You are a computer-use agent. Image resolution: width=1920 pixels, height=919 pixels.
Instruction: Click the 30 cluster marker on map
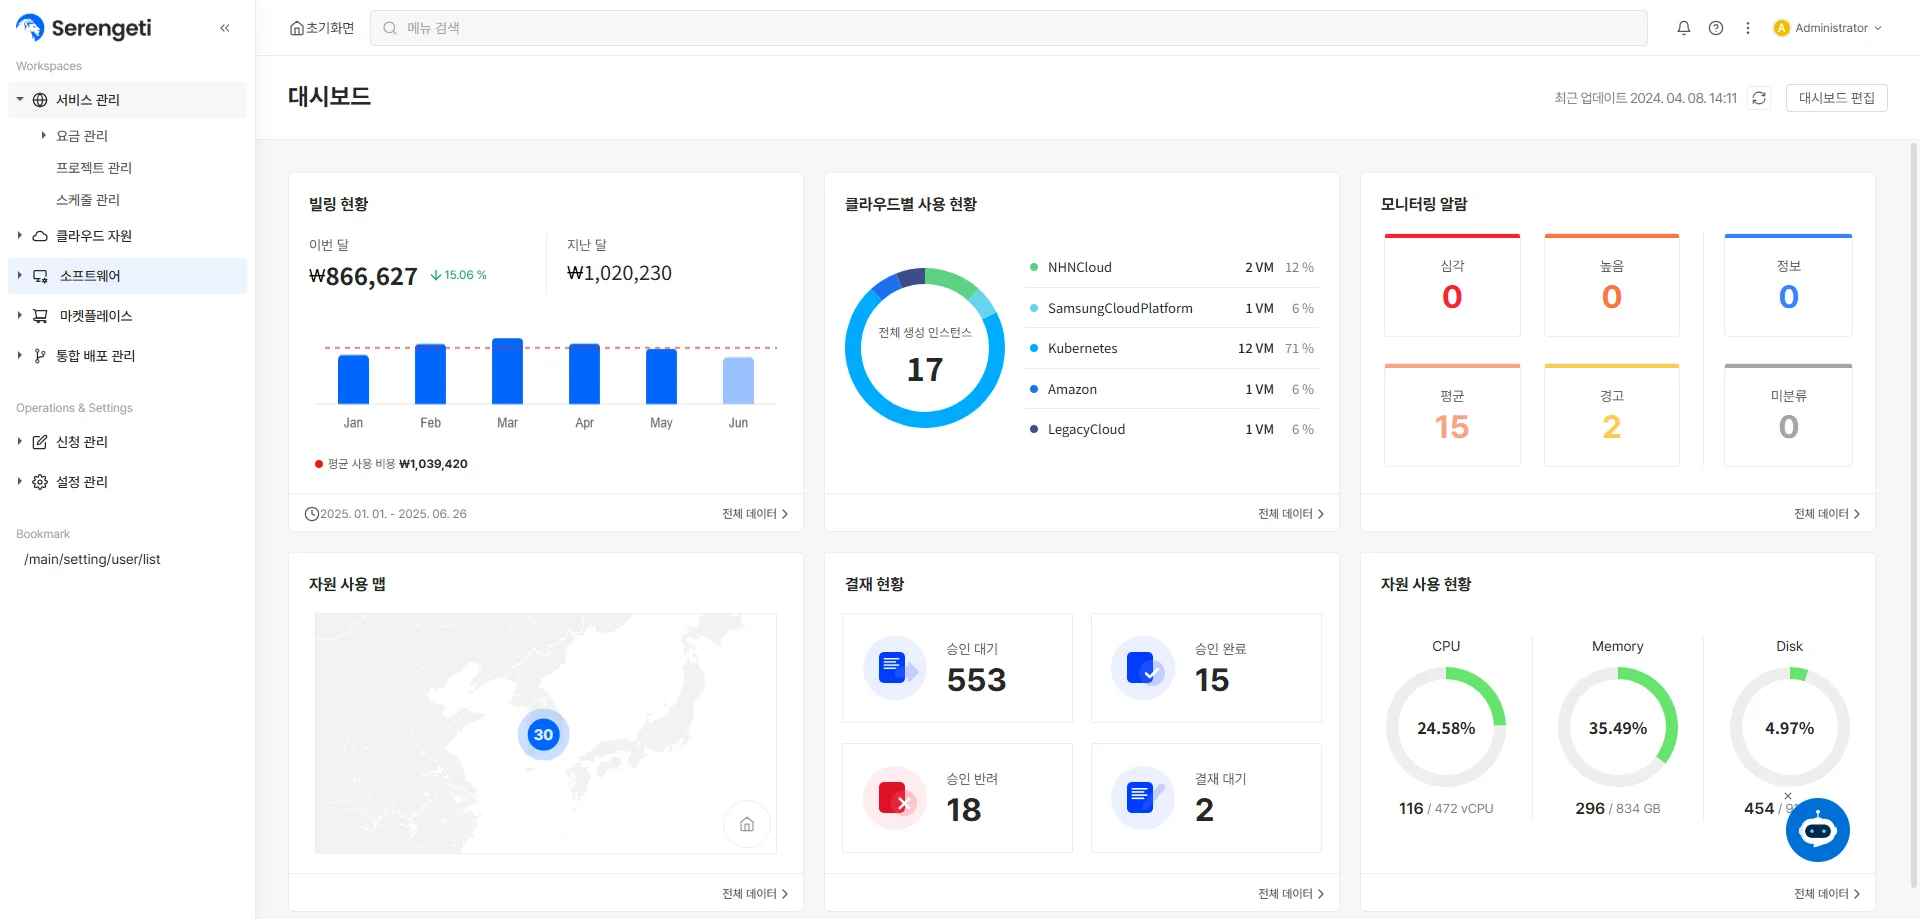tap(543, 735)
